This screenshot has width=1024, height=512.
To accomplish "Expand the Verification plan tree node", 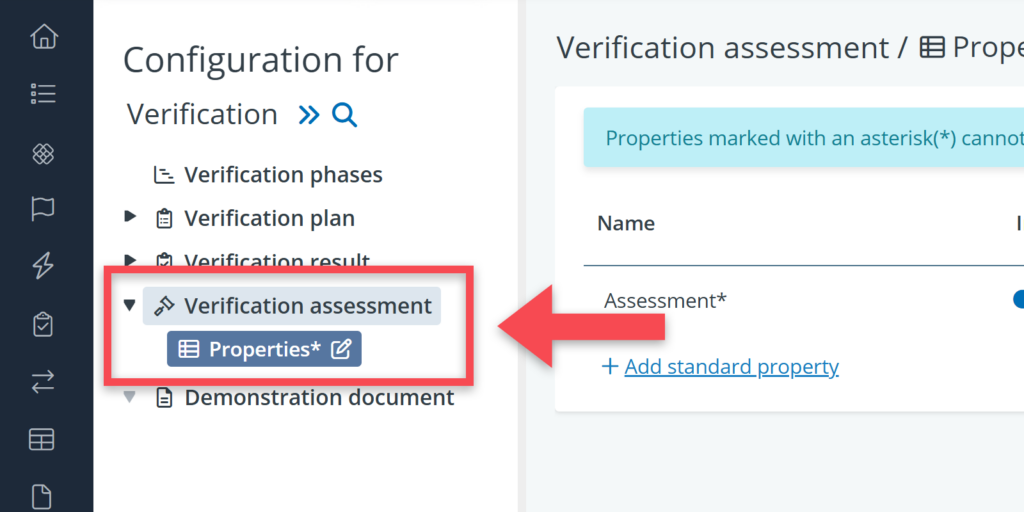I will click(130, 217).
